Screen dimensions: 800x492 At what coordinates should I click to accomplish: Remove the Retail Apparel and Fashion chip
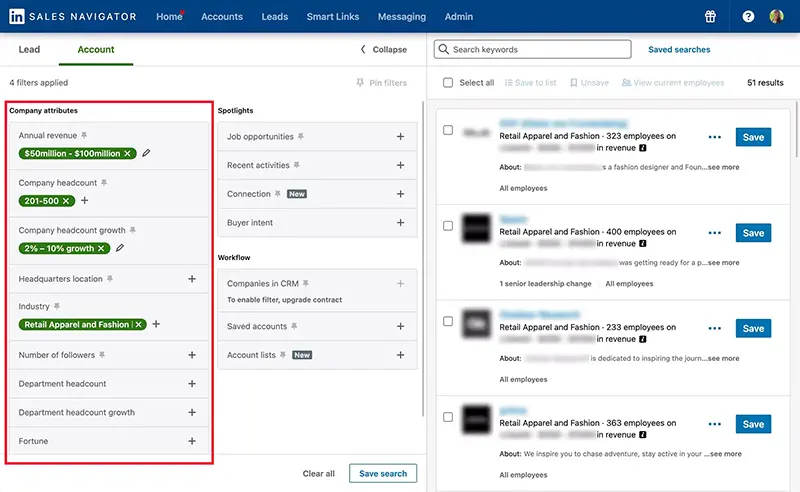tap(138, 324)
